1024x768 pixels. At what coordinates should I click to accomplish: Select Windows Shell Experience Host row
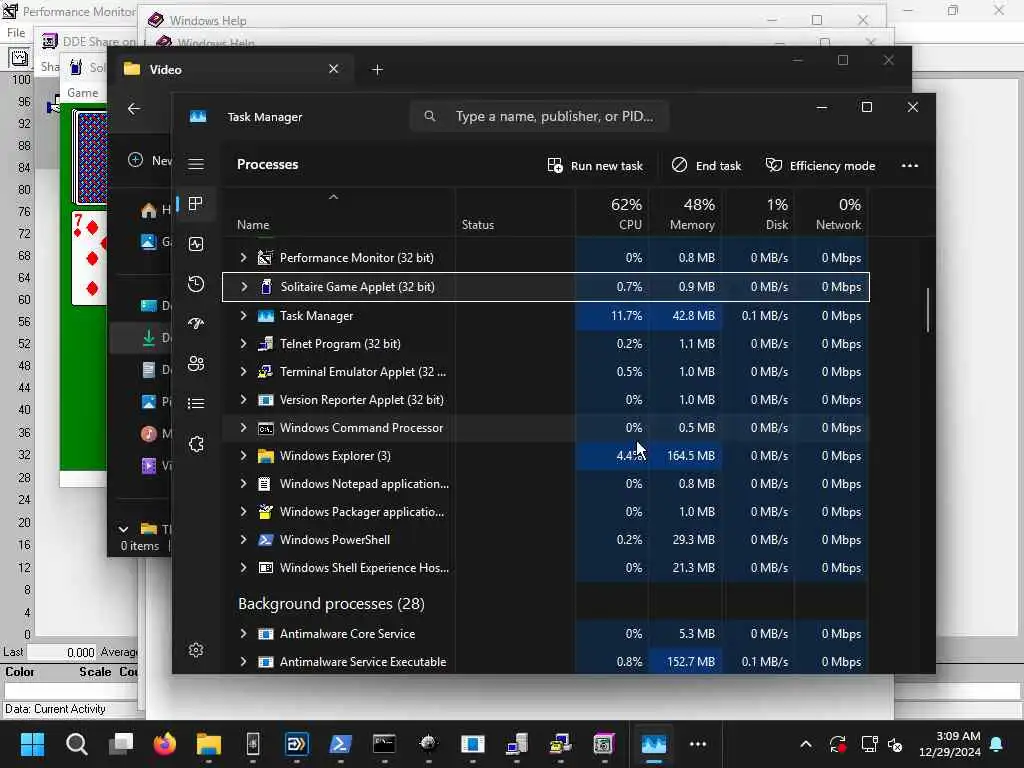pyautogui.click(x=545, y=568)
